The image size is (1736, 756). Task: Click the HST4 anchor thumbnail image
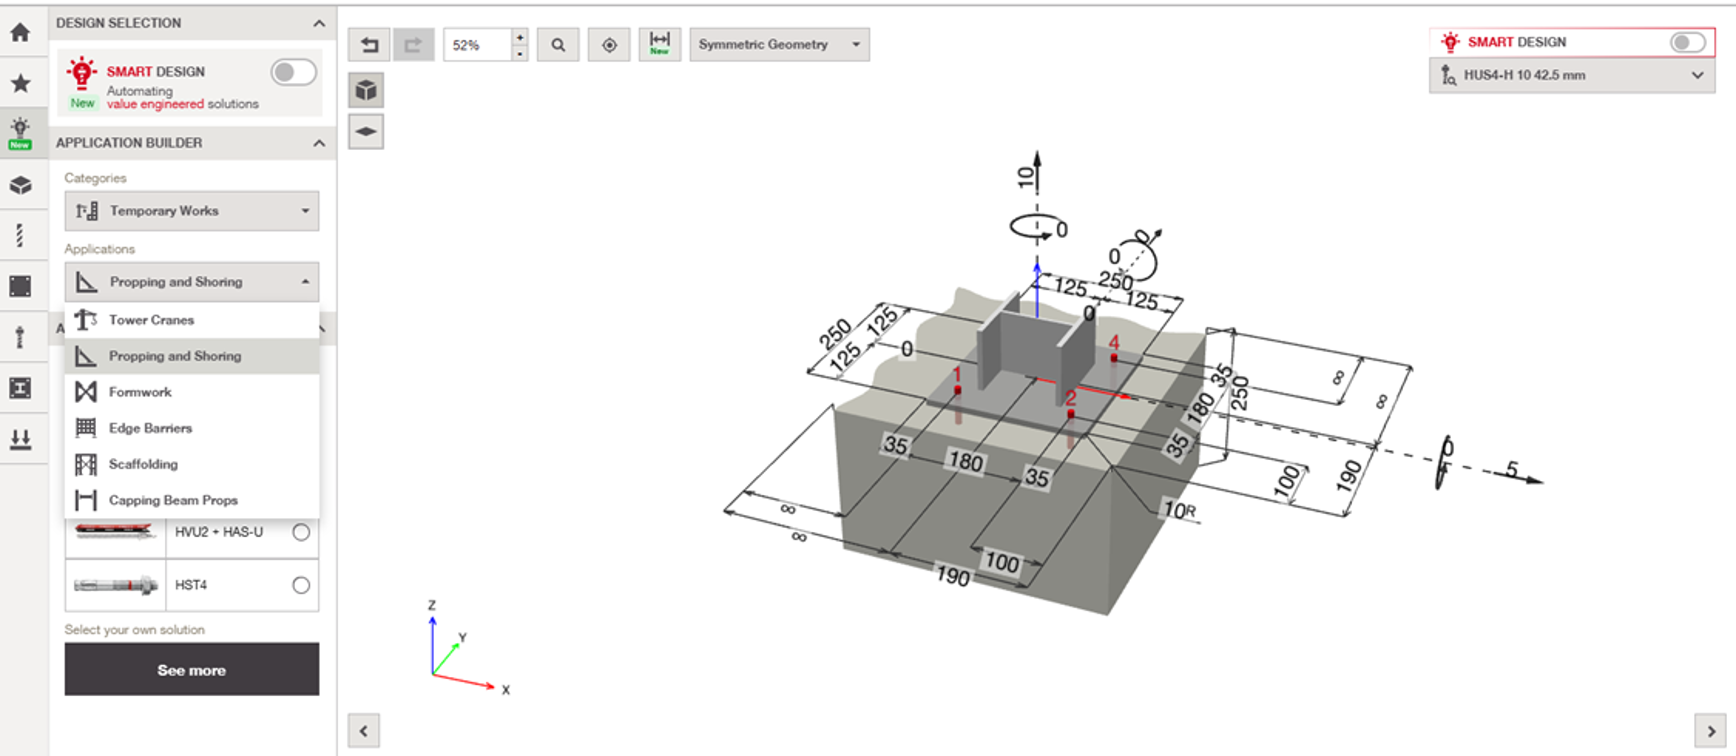pos(116,585)
